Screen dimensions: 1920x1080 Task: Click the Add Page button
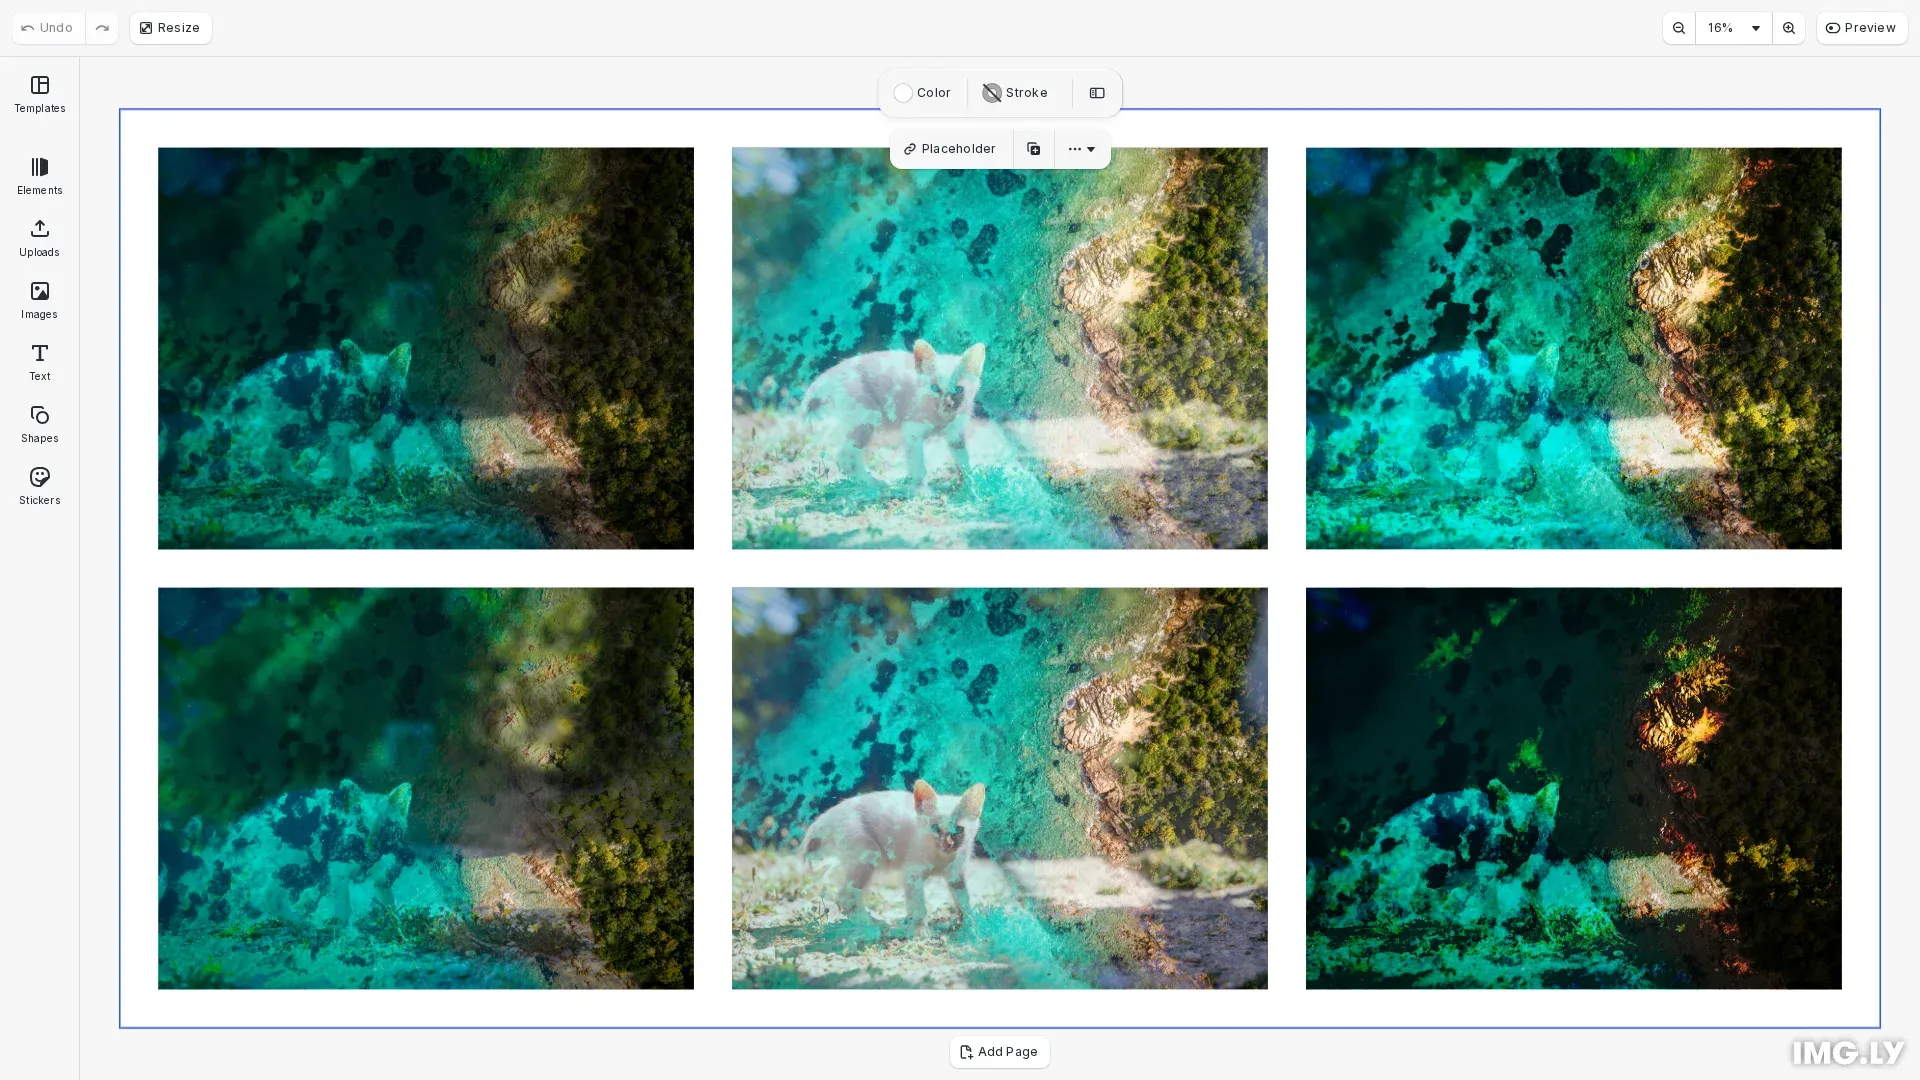coord(999,1051)
